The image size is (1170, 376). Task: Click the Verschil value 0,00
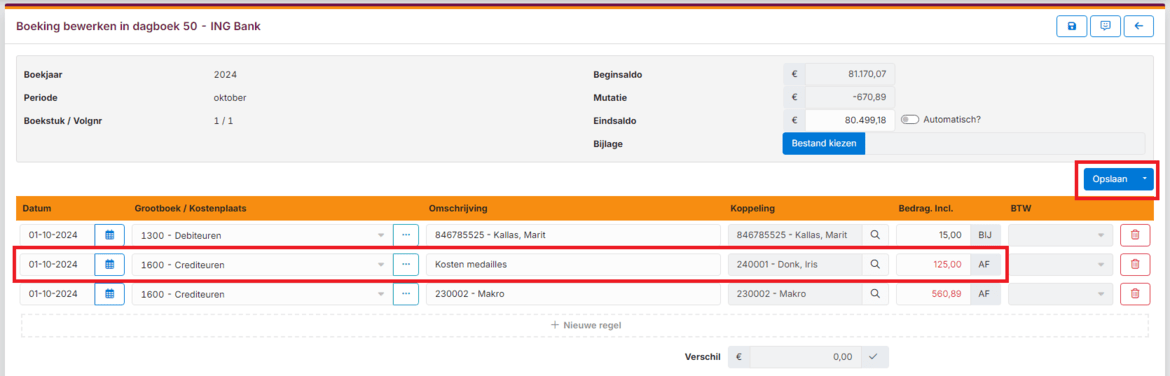click(805, 357)
